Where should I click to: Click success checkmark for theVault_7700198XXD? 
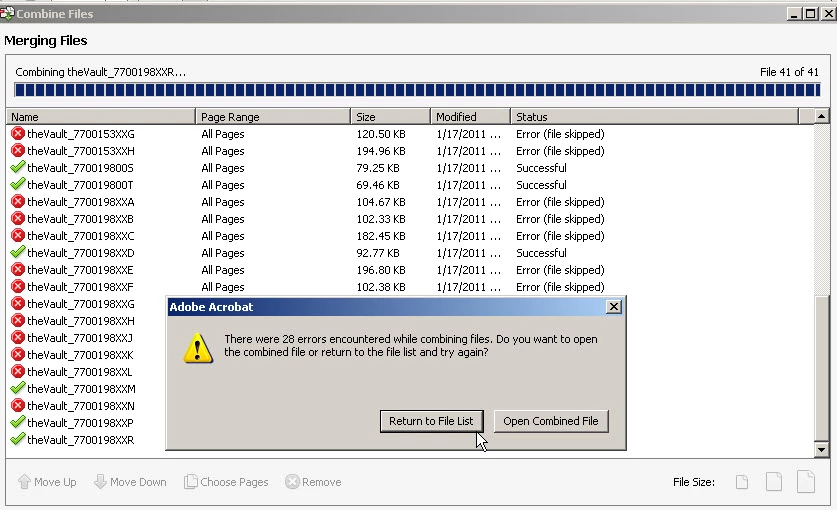(18, 252)
